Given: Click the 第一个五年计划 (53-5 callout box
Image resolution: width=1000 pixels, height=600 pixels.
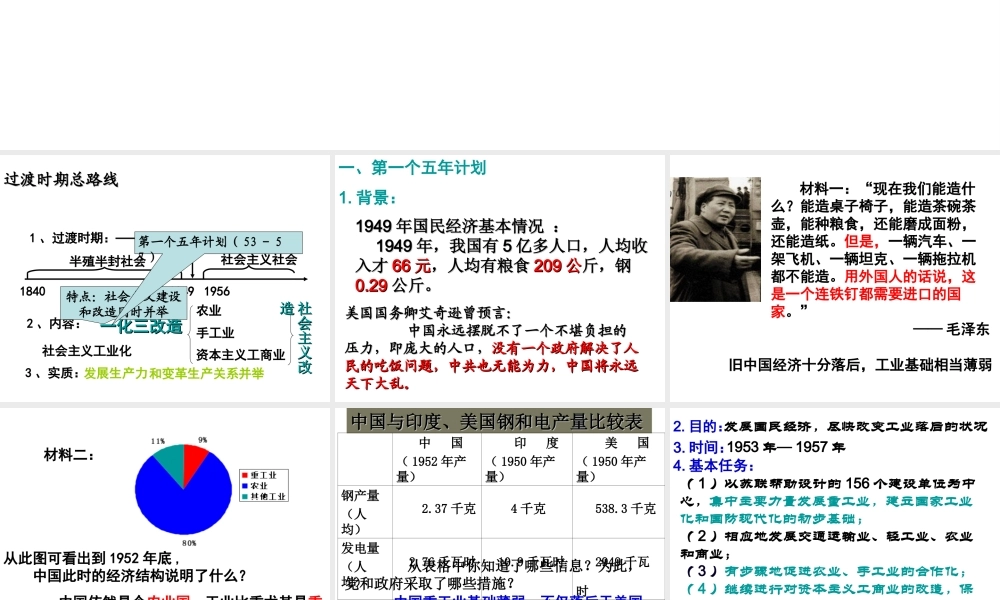Looking at the screenshot, I should coord(218,242).
